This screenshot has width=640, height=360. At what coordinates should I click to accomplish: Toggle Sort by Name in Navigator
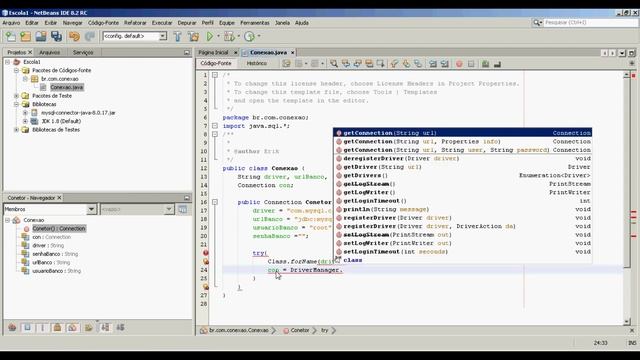click(105, 327)
